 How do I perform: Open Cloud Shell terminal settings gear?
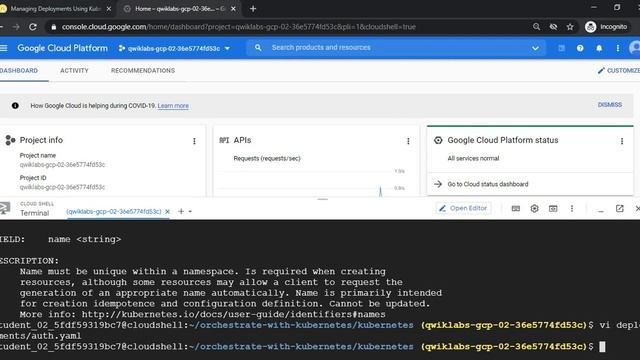[534, 209]
